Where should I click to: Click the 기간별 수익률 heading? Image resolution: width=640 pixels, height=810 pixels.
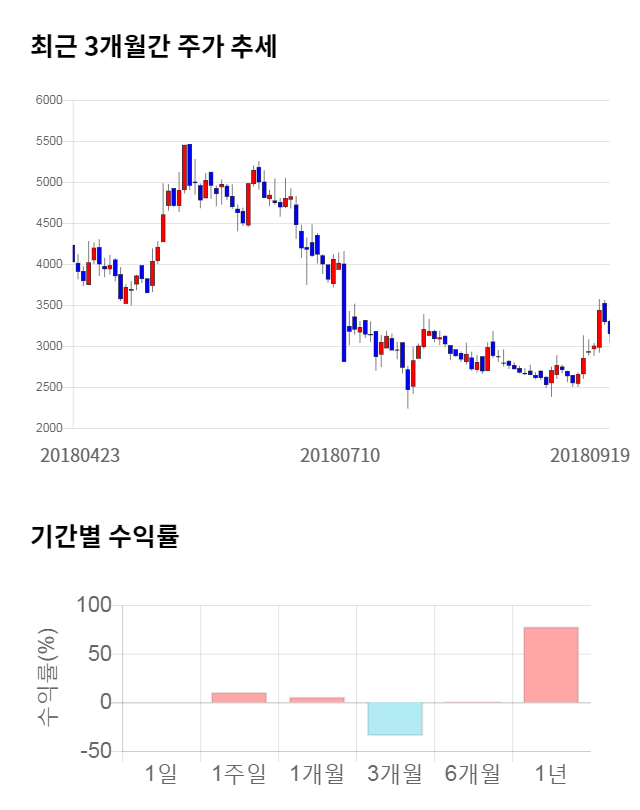[x=104, y=536]
